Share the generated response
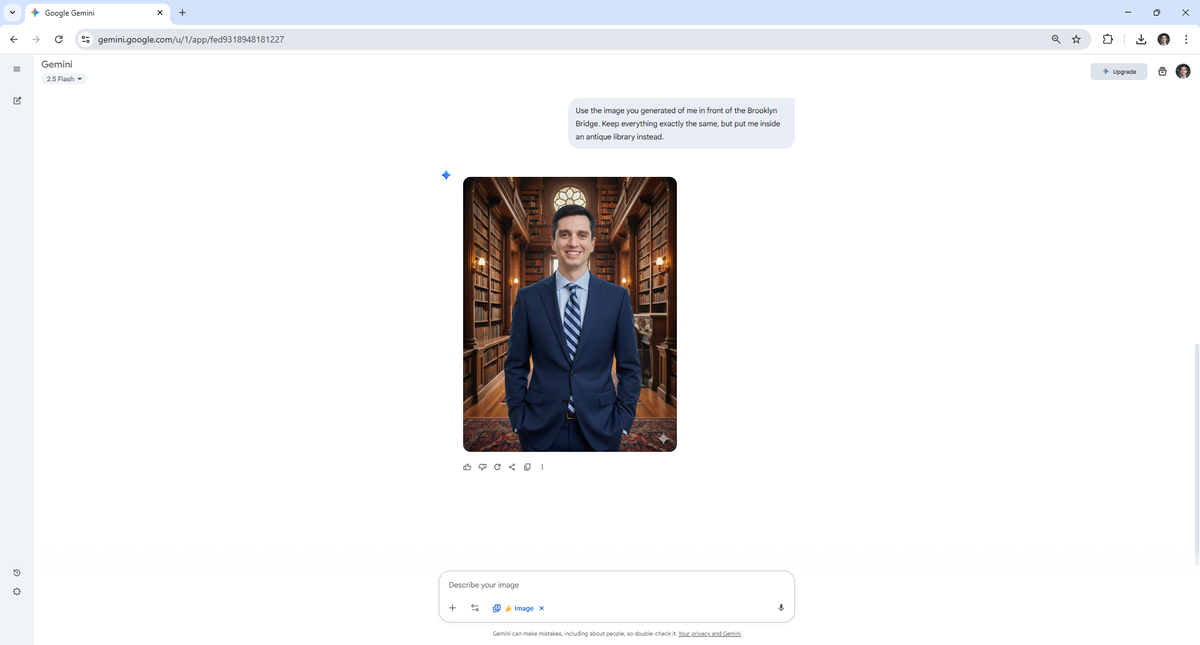This screenshot has width=1200, height=645. pyautogui.click(x=512, y=467)
